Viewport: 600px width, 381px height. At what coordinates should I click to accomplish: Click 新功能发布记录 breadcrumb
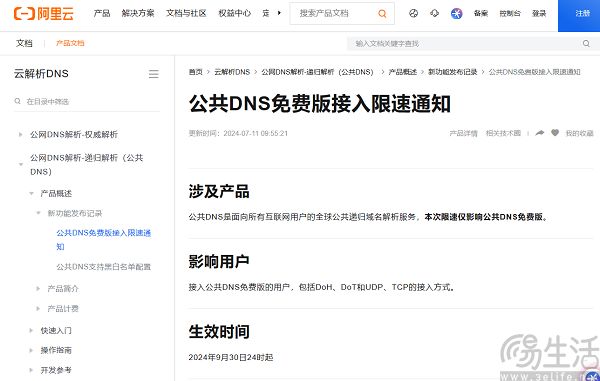[x=453, y=72]
